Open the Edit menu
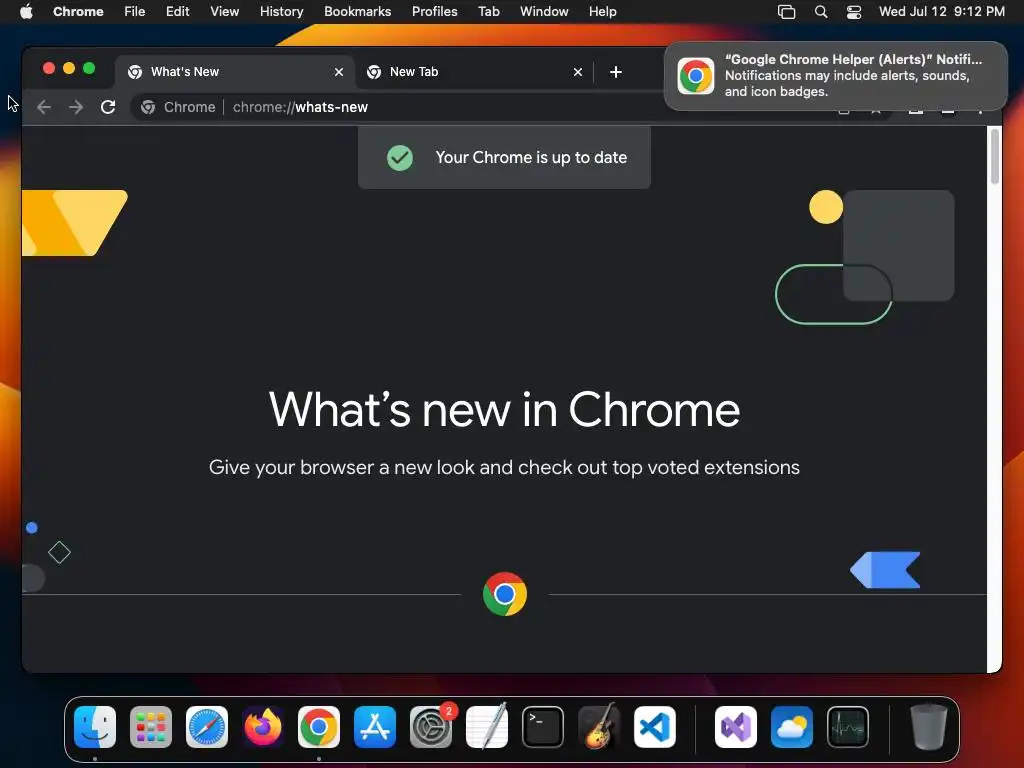Image resolution: width=1024 pixels, height=768 pixels. point(177,12)
